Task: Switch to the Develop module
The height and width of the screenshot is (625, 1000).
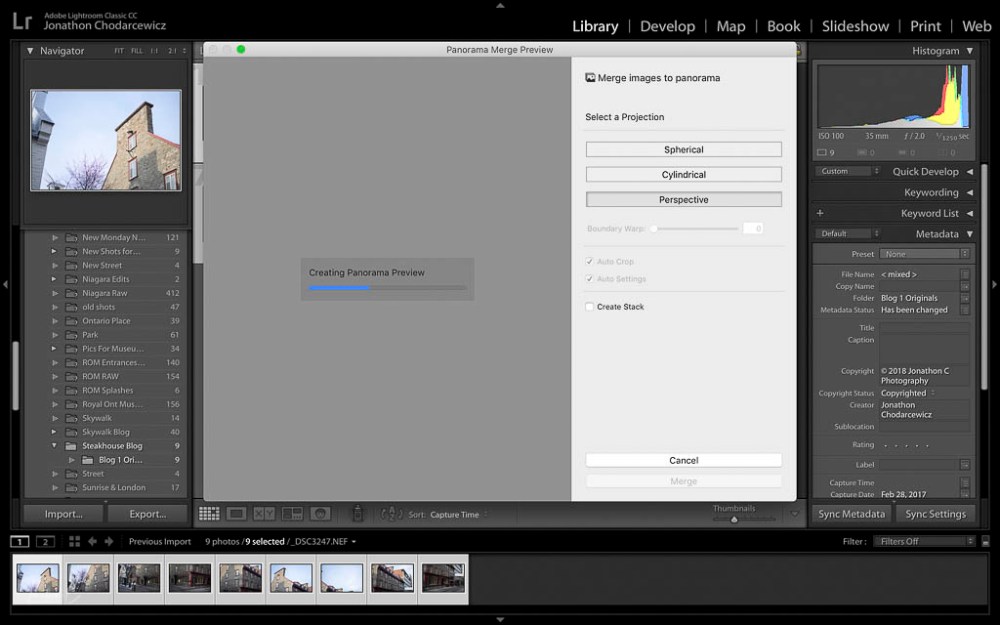Action: [x=667, y=26]
